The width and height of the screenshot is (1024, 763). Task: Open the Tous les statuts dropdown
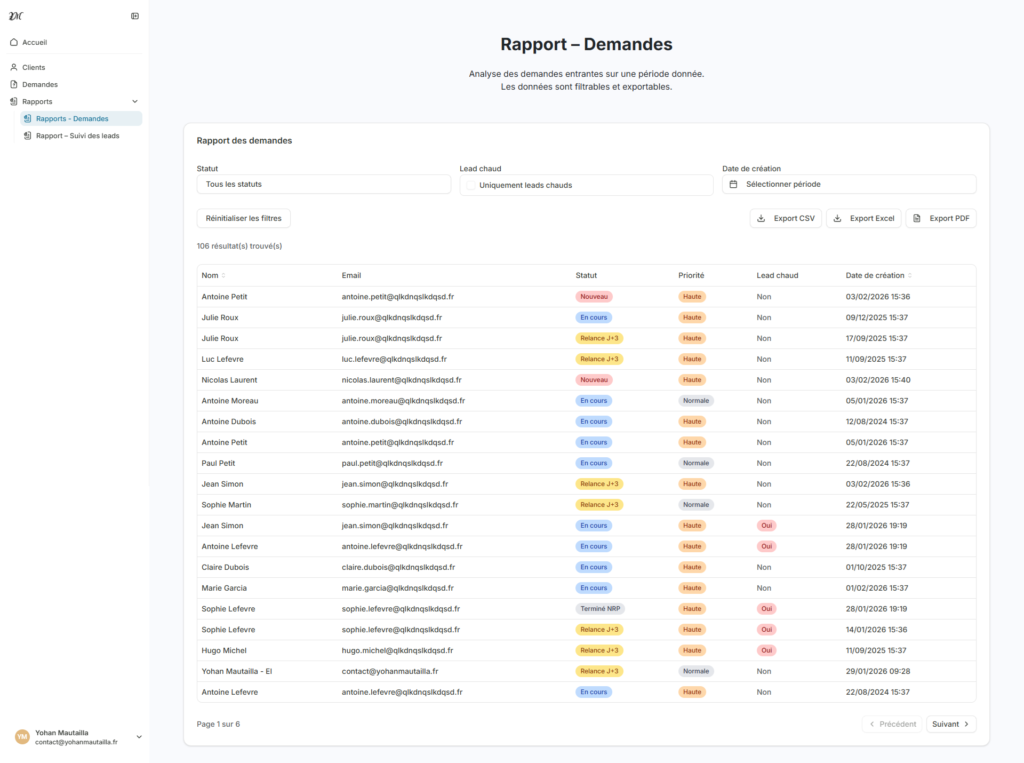pyautogui.click(x=323, y=185)
